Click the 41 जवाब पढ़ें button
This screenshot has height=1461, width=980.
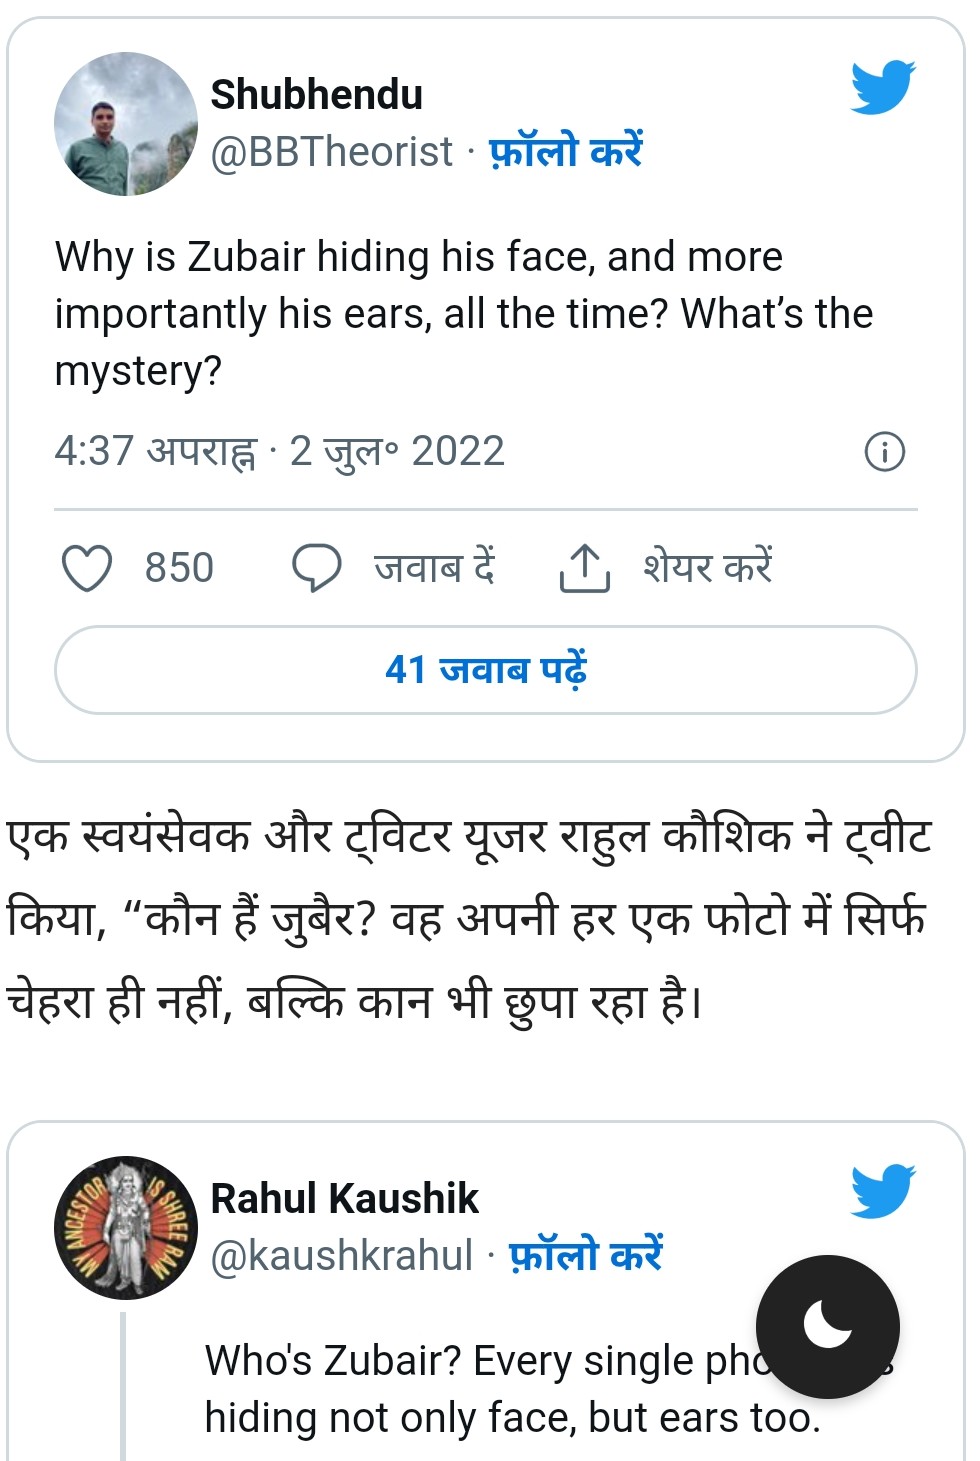tap(486, 670)
